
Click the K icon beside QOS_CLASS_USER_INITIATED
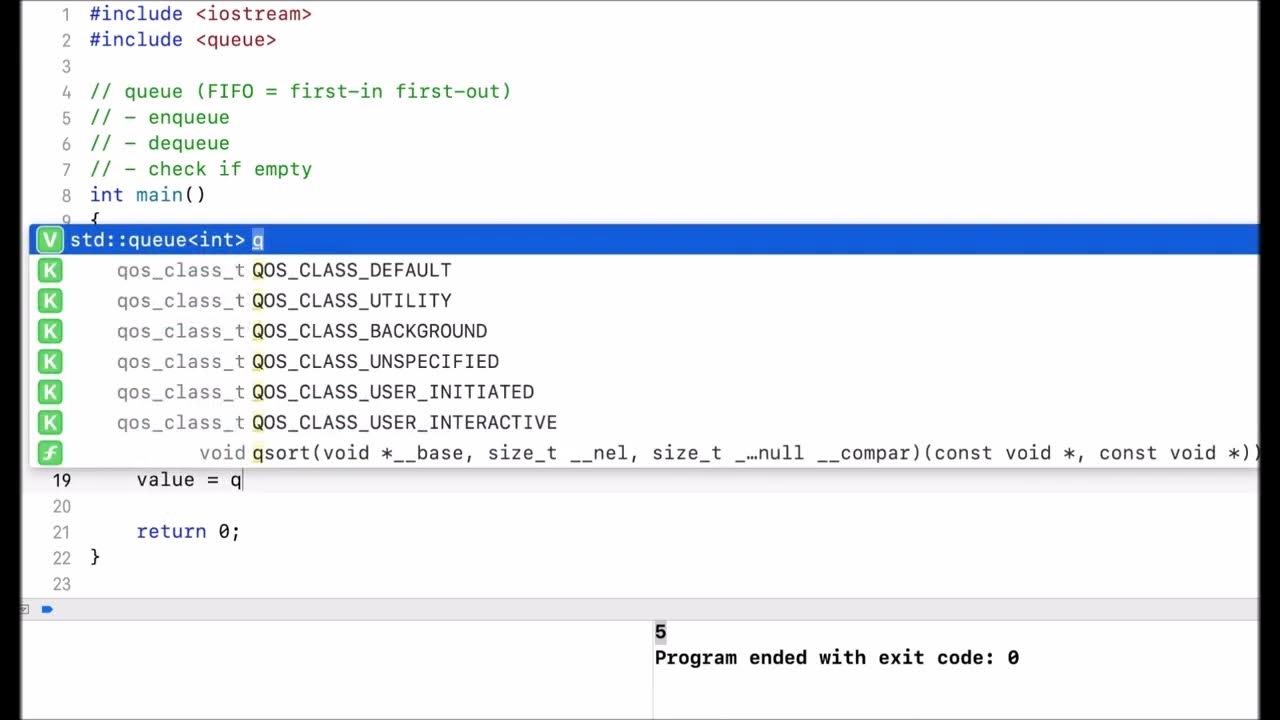click(x=49, y=392)
